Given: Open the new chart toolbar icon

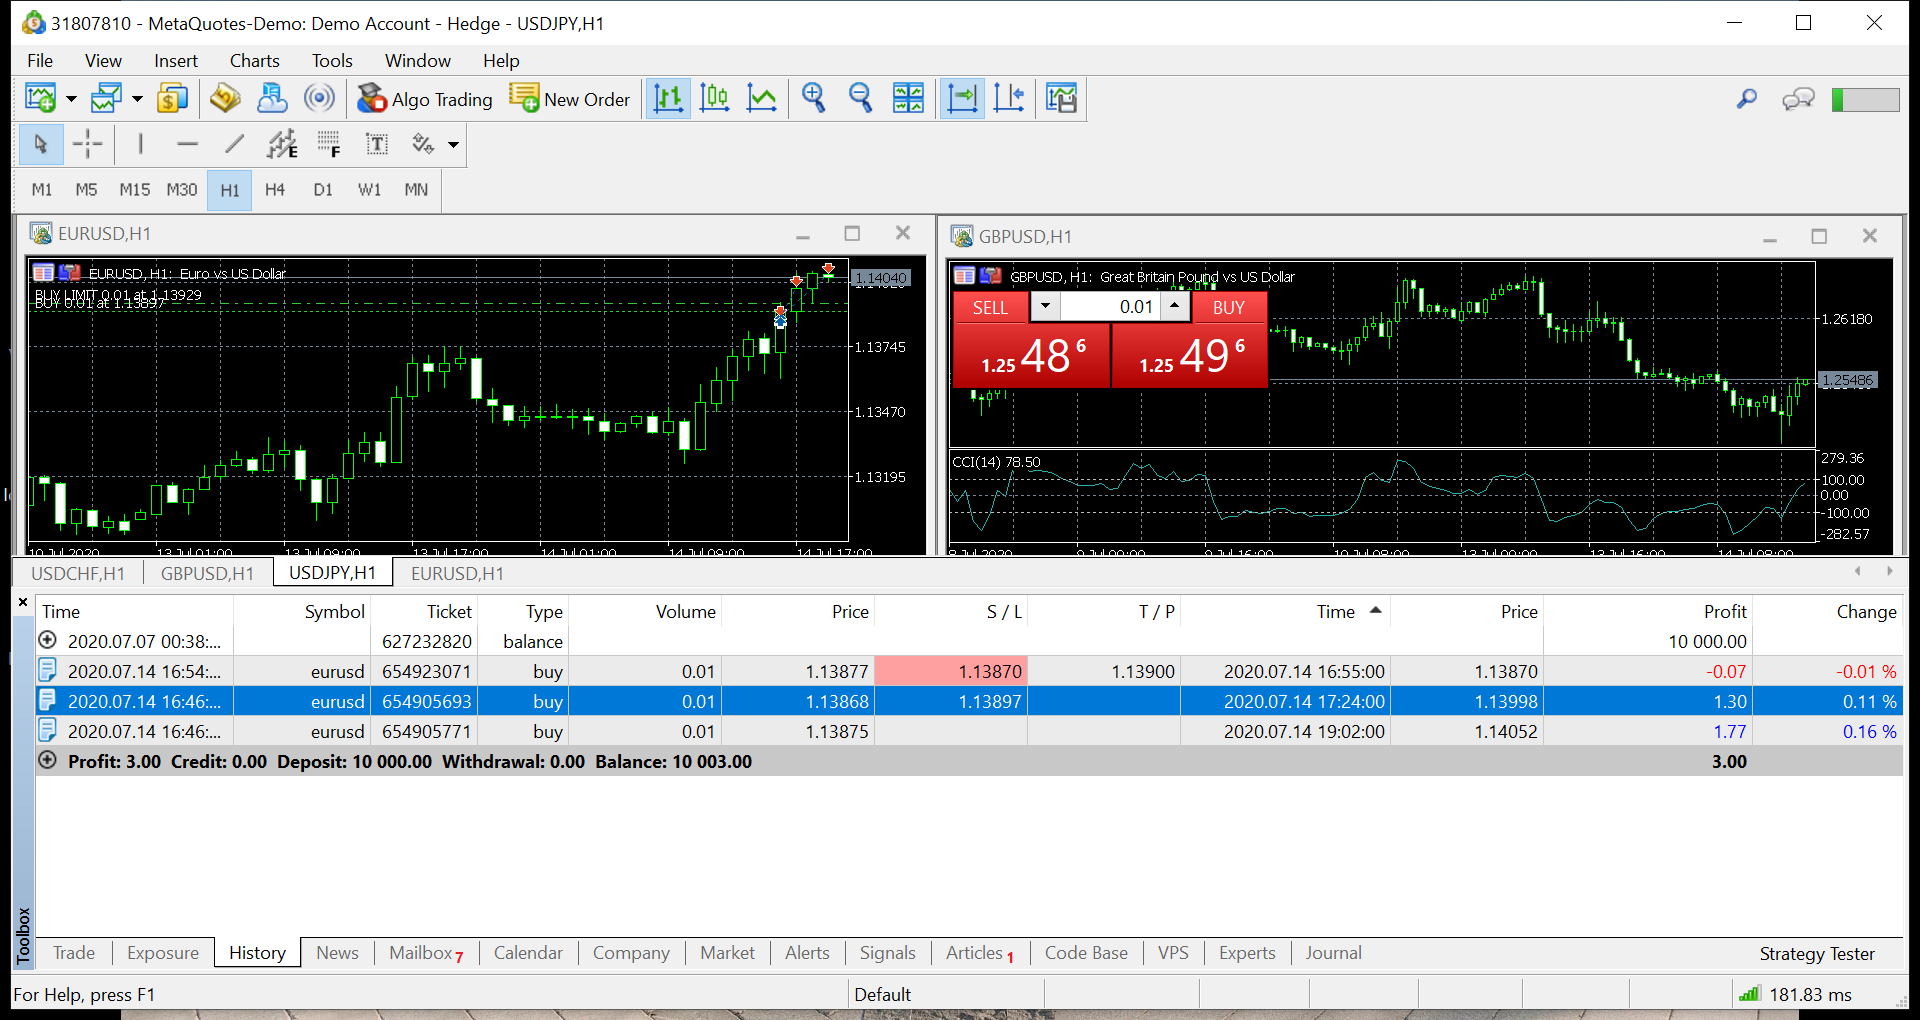Looking at the screenshot, I should coord(41,98).
